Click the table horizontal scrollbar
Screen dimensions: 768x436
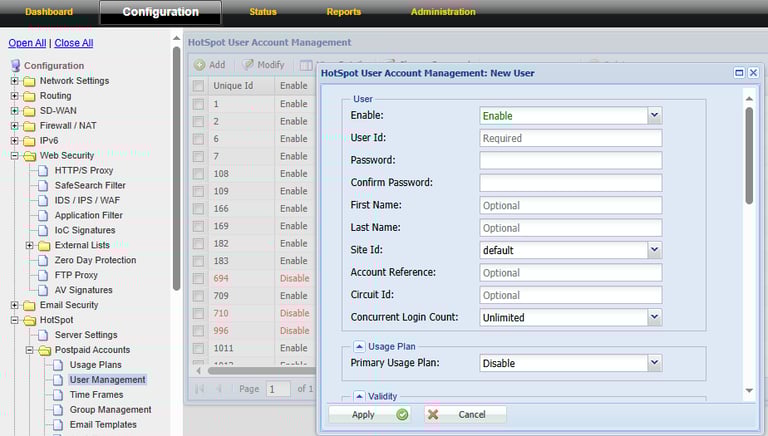pyautogui.click(x=261, y=371)
